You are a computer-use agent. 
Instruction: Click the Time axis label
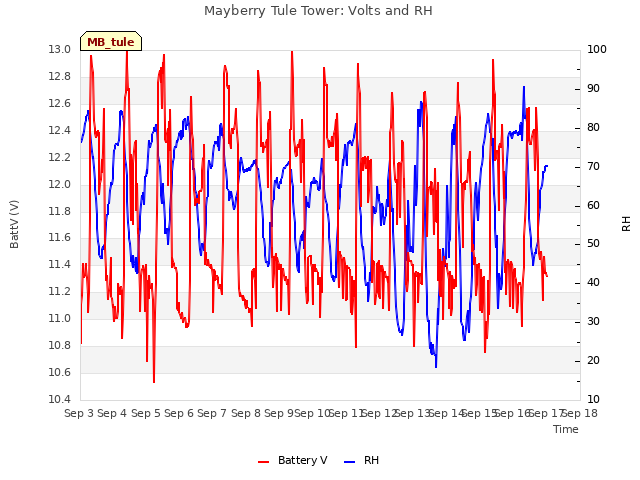pyautogui.click(x=566, y=429)
